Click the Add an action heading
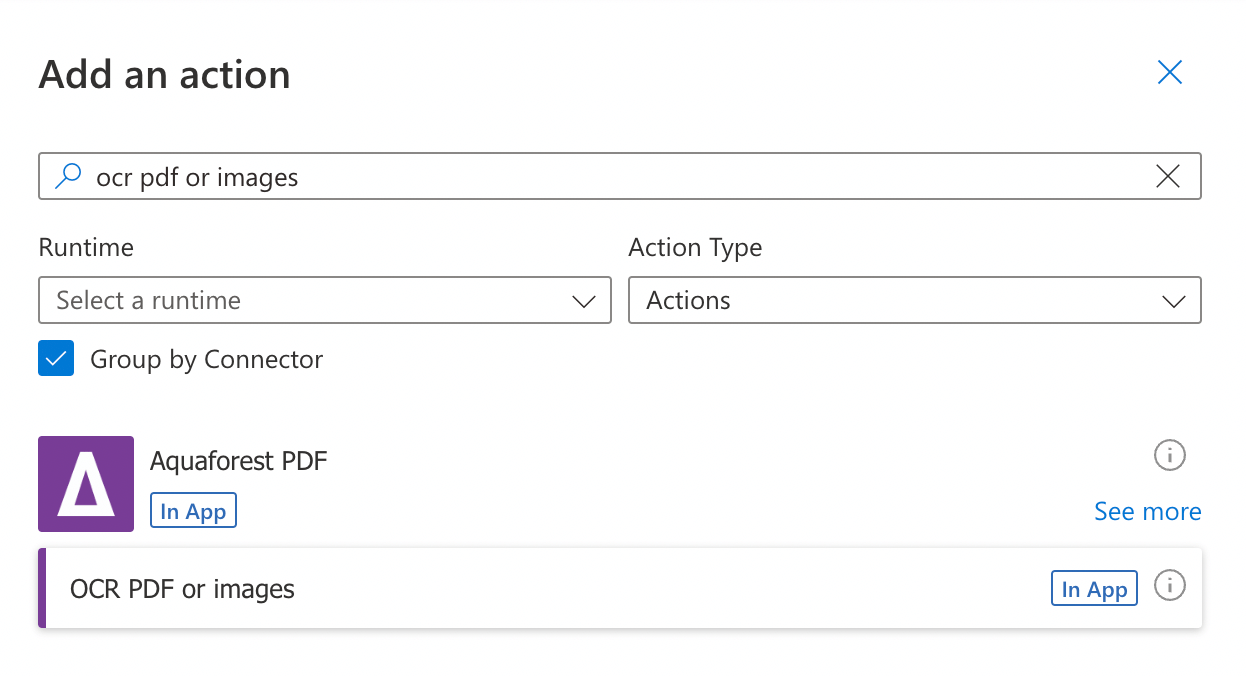 pyautogui.click(x=164, y=74)
